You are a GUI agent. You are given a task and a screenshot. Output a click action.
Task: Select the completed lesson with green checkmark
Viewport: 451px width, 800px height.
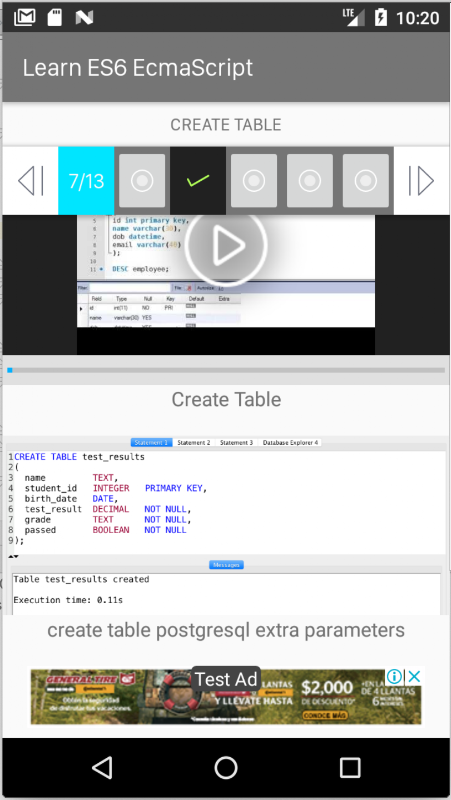[198, 181]
